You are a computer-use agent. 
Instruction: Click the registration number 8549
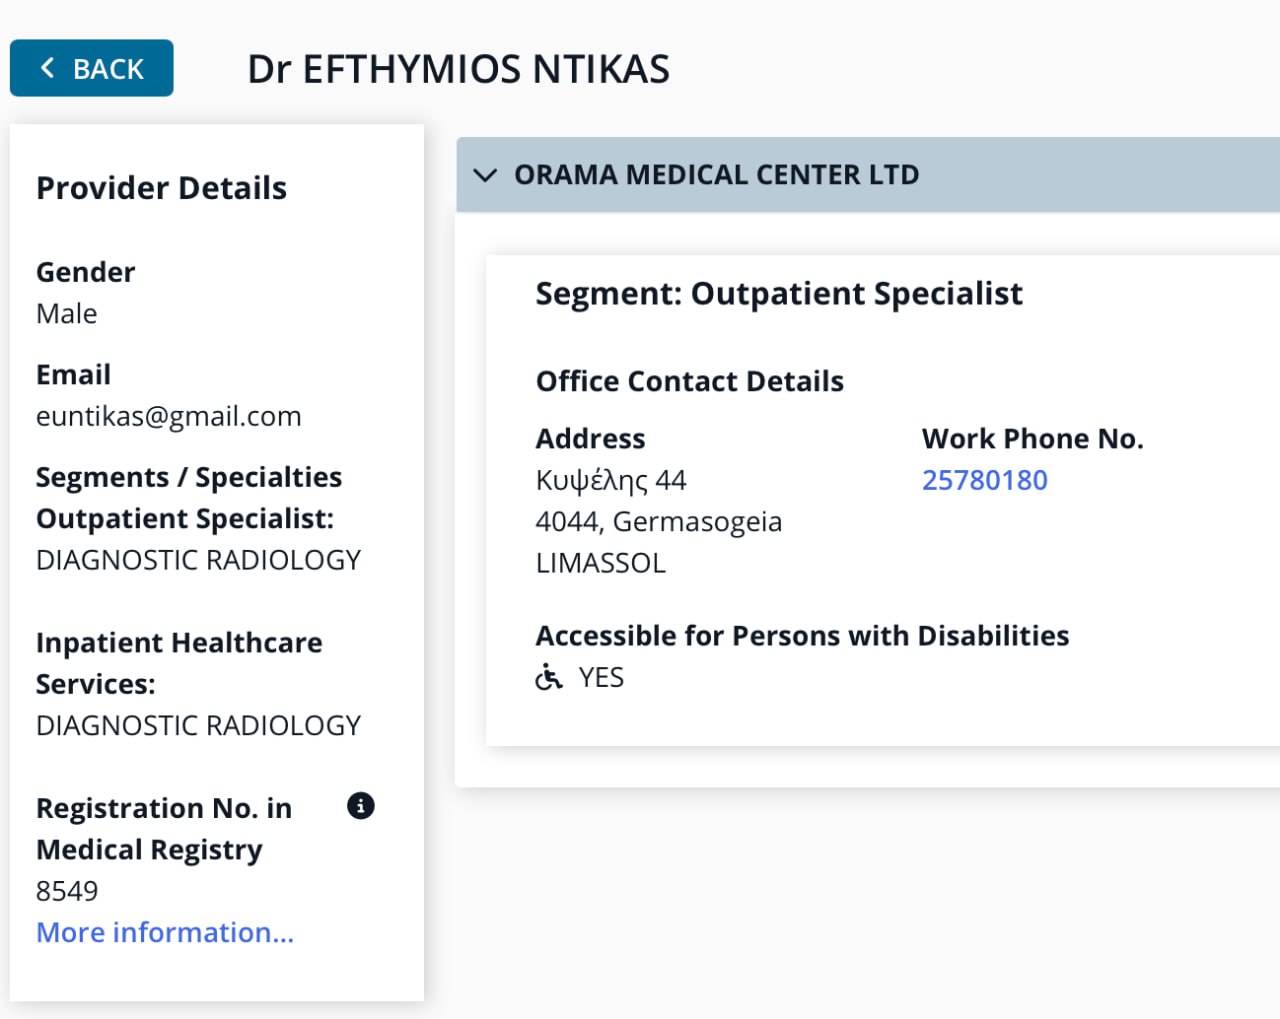click(67, 891)
